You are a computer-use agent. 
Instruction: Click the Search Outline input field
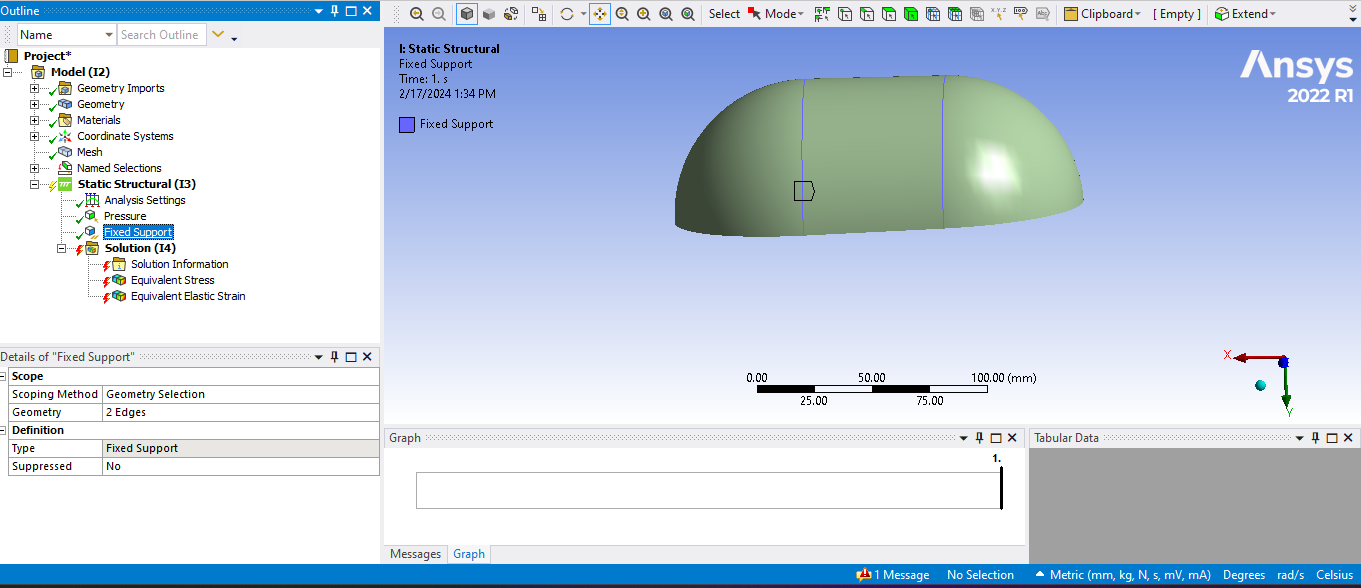click(162, 35)
